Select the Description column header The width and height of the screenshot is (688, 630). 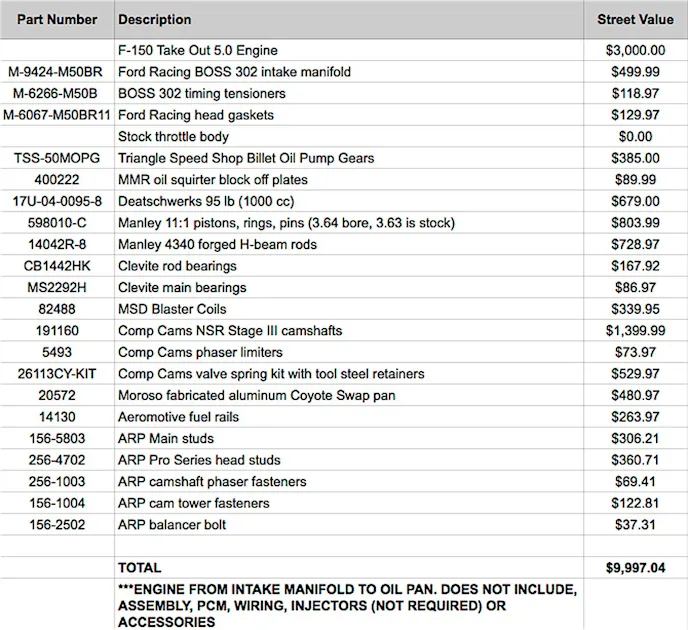(x=154, y=19)
